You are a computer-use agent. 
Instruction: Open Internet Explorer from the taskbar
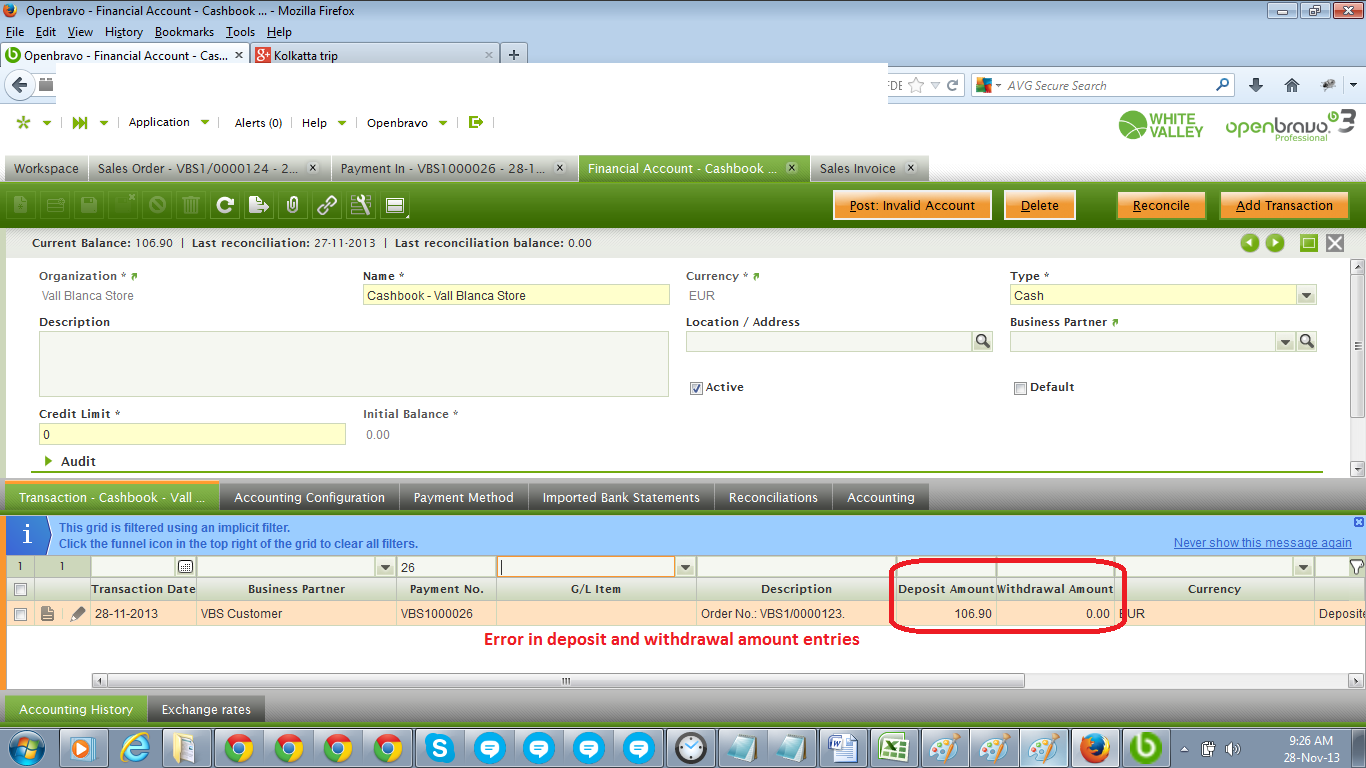(135, 747)
